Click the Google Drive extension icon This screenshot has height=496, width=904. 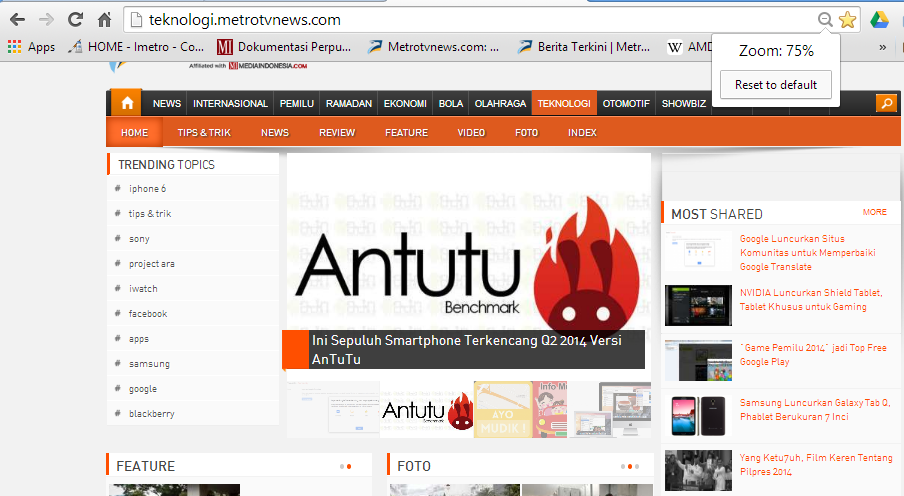879,19
